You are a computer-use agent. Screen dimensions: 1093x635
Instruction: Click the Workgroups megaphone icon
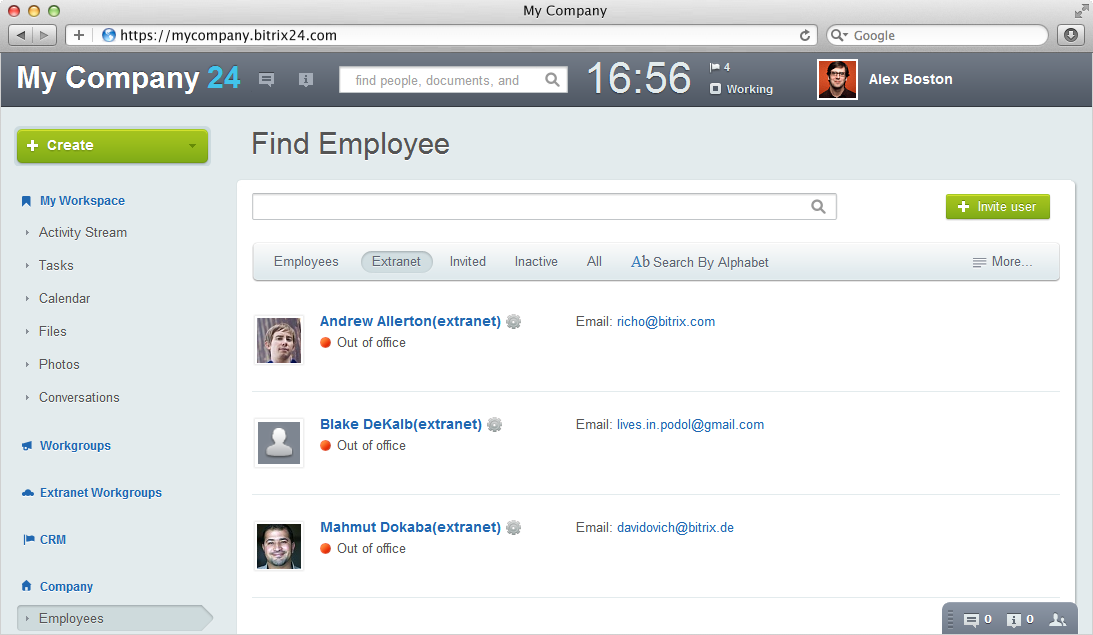(27, 445)
